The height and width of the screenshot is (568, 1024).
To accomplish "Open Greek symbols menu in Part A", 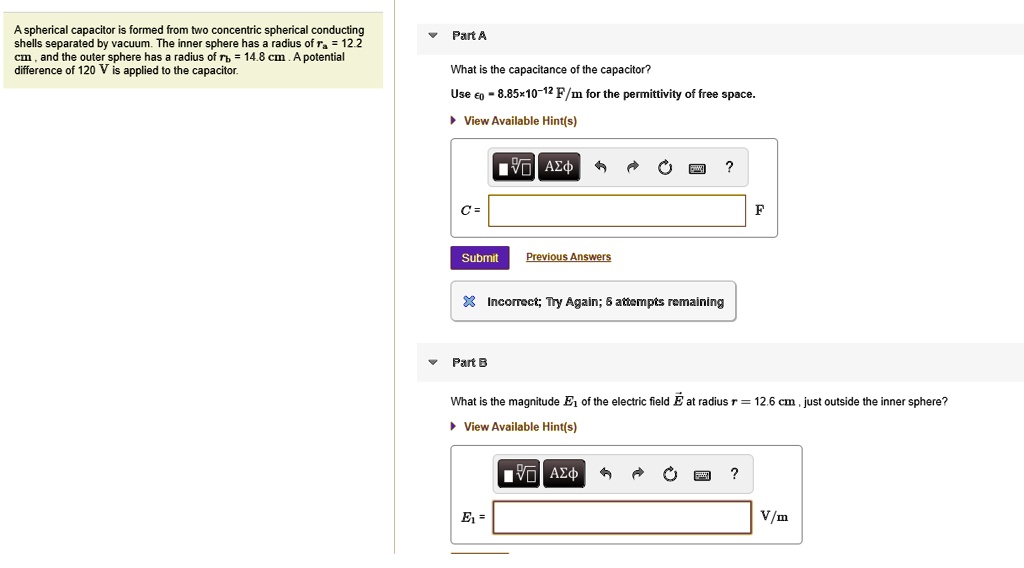I will coord(558,168).
